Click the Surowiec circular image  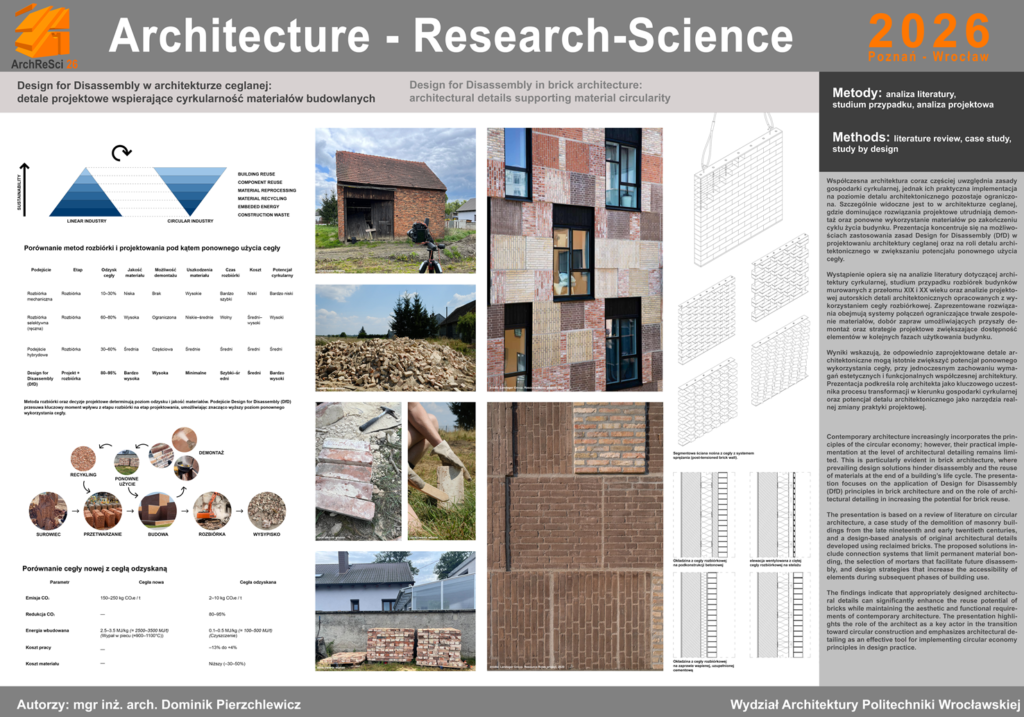pyautogui.click(x=48, y=510)
